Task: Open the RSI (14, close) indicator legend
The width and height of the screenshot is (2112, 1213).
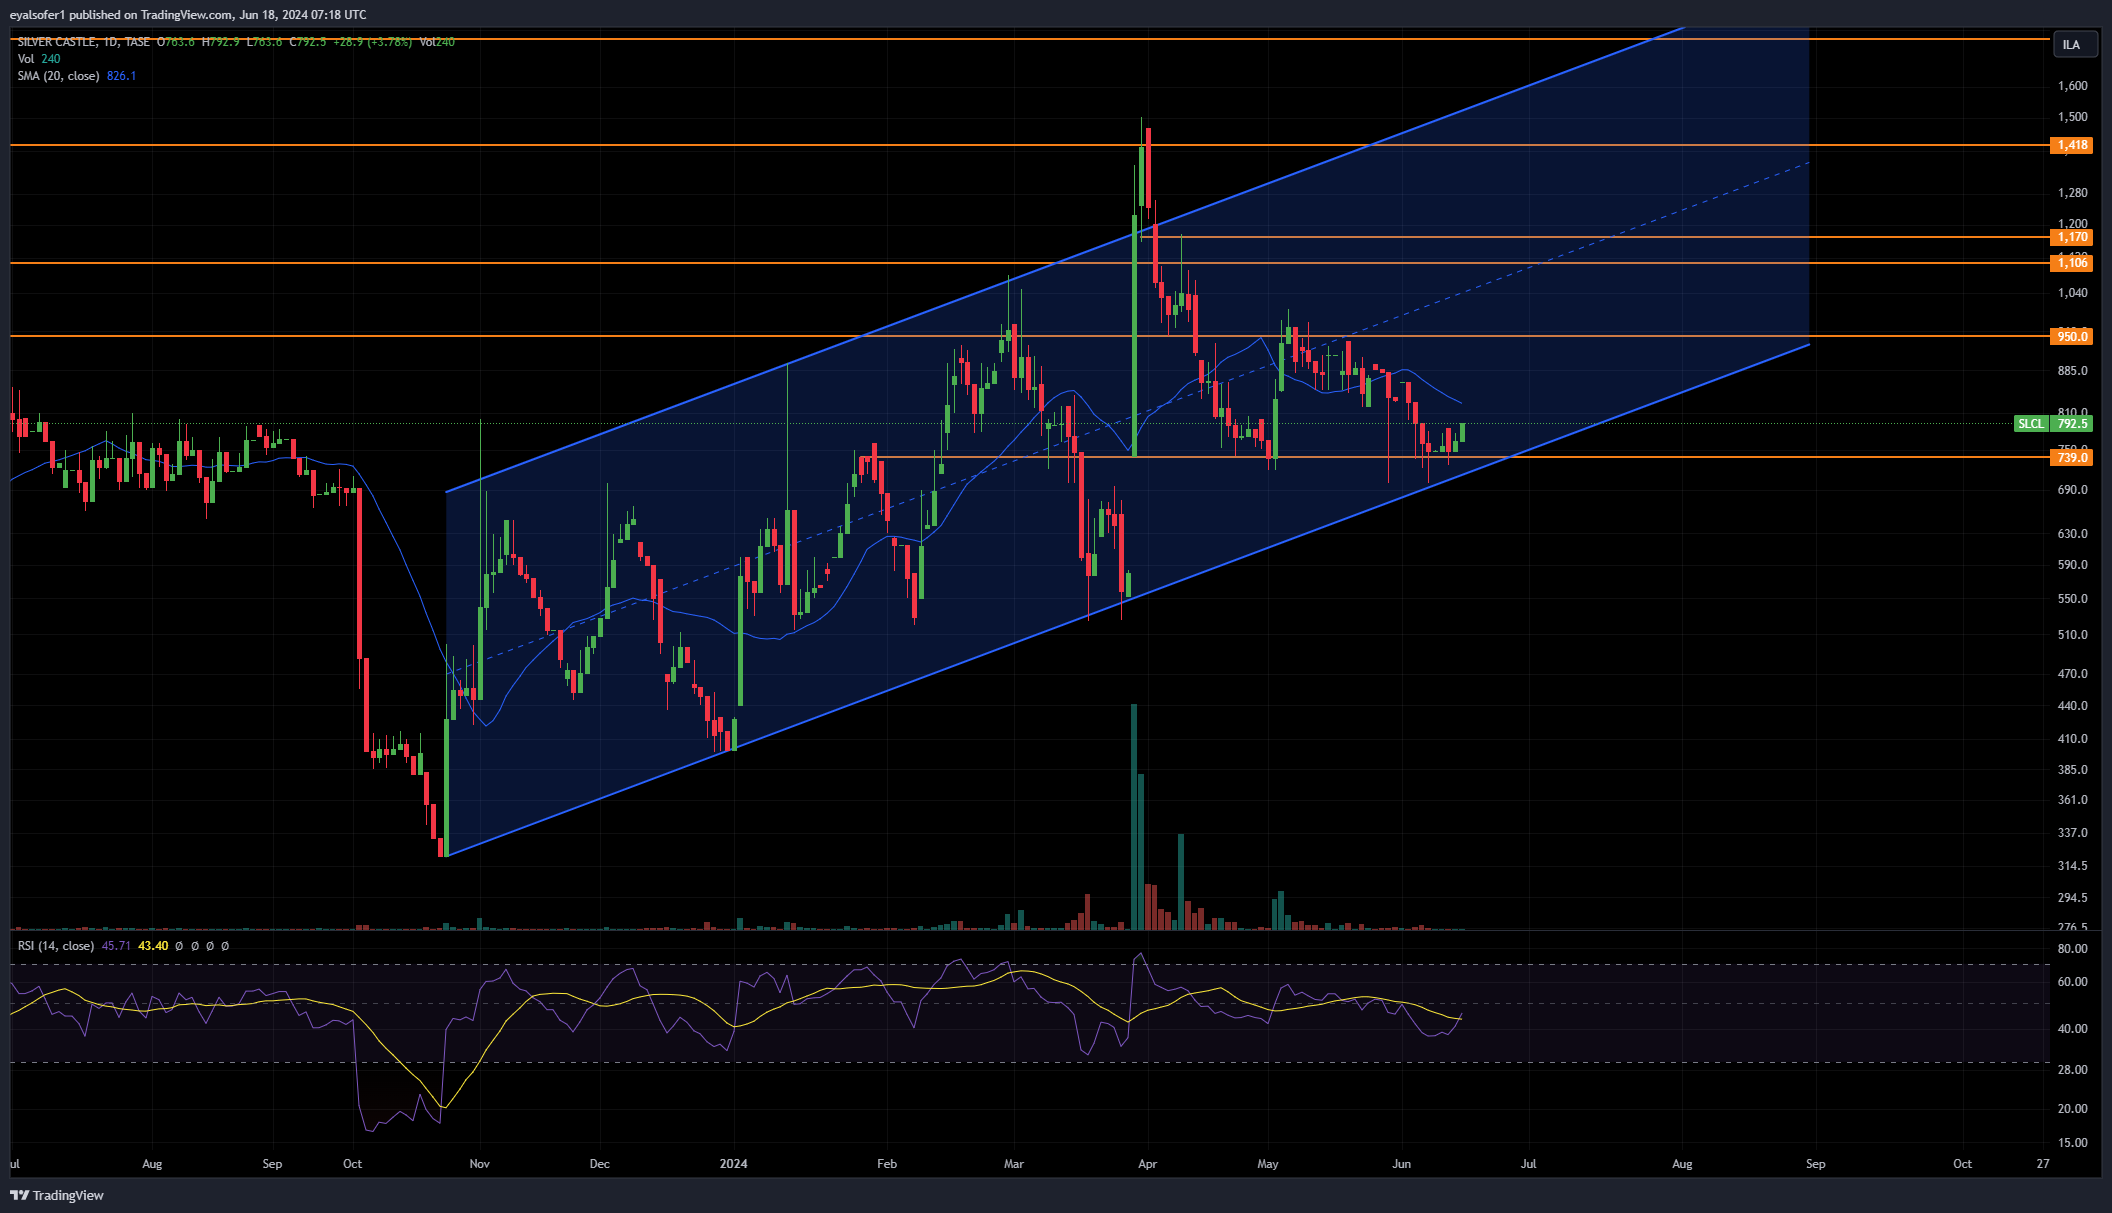Action: (56, 946)
